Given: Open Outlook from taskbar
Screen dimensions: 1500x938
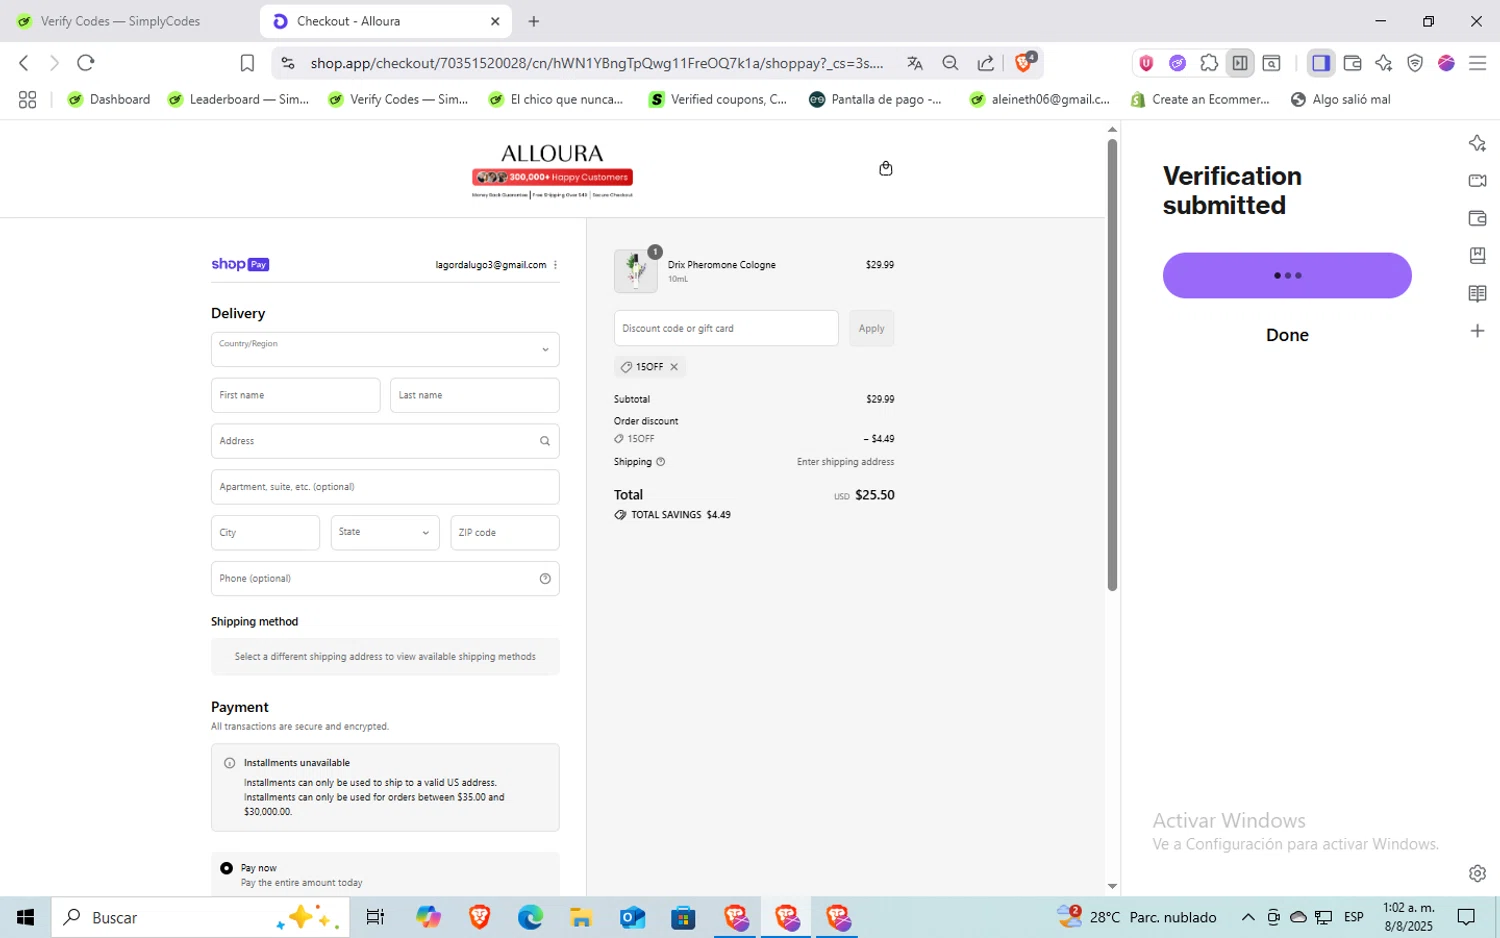Looking at the screenshot, I should click(632, 917).
